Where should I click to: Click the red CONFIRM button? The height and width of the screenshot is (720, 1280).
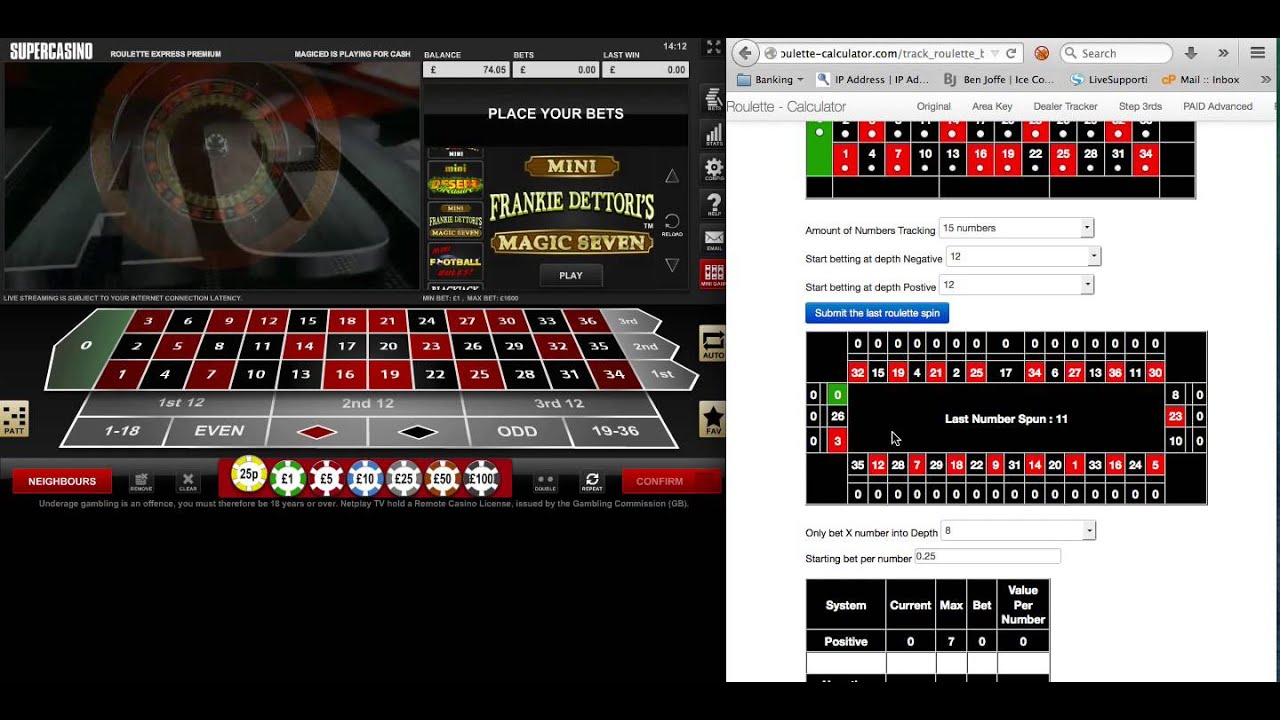click(671, 481)
